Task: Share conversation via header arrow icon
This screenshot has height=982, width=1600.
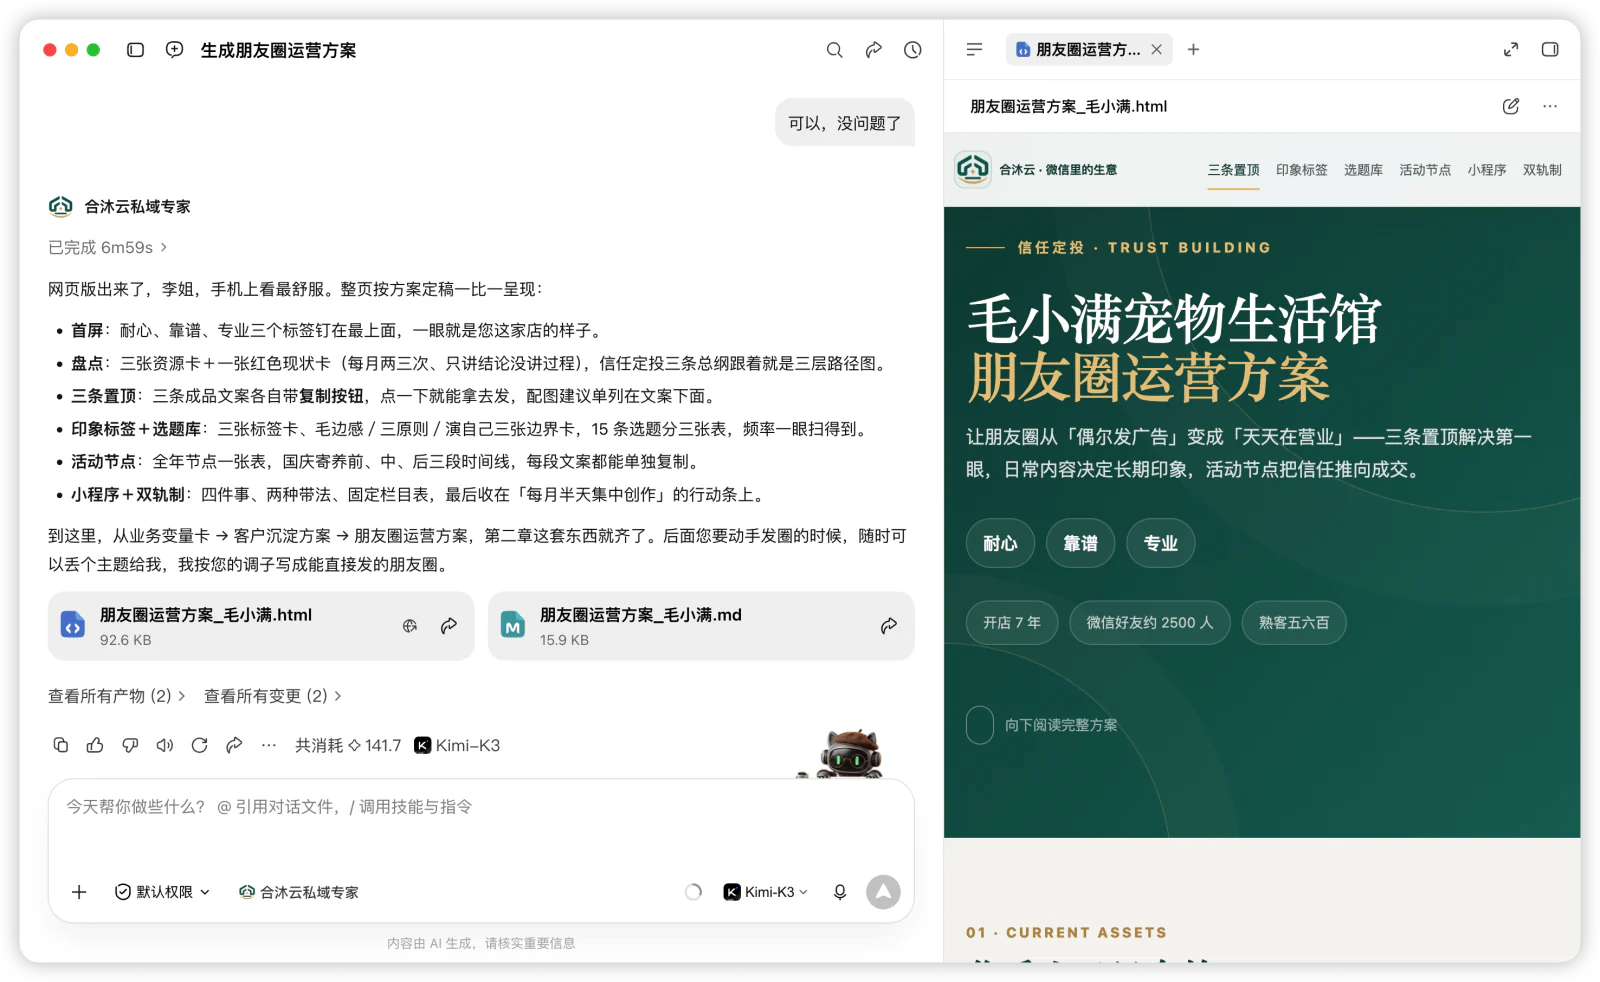Action: 873,50
